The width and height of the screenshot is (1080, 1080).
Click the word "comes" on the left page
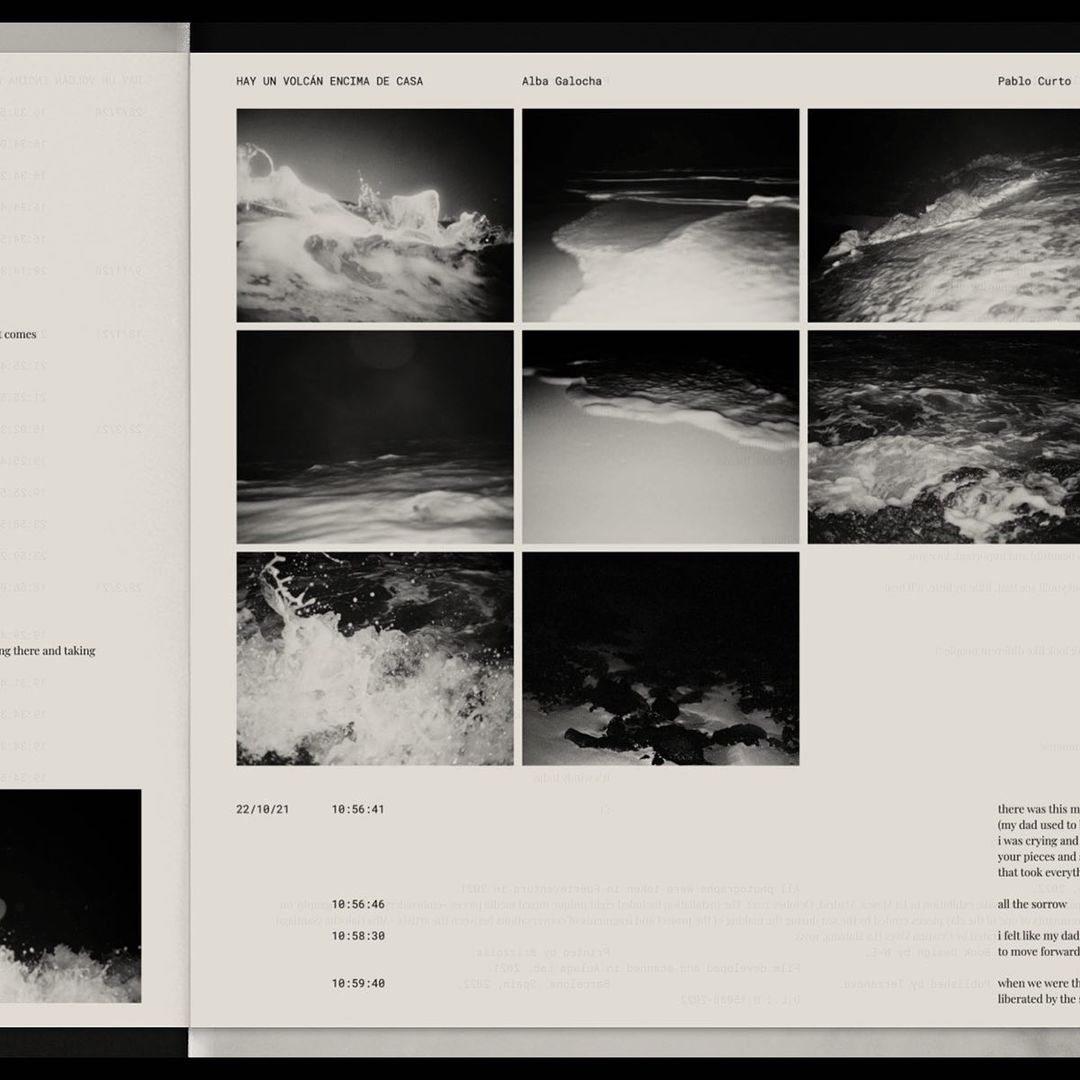pos(19,334)
